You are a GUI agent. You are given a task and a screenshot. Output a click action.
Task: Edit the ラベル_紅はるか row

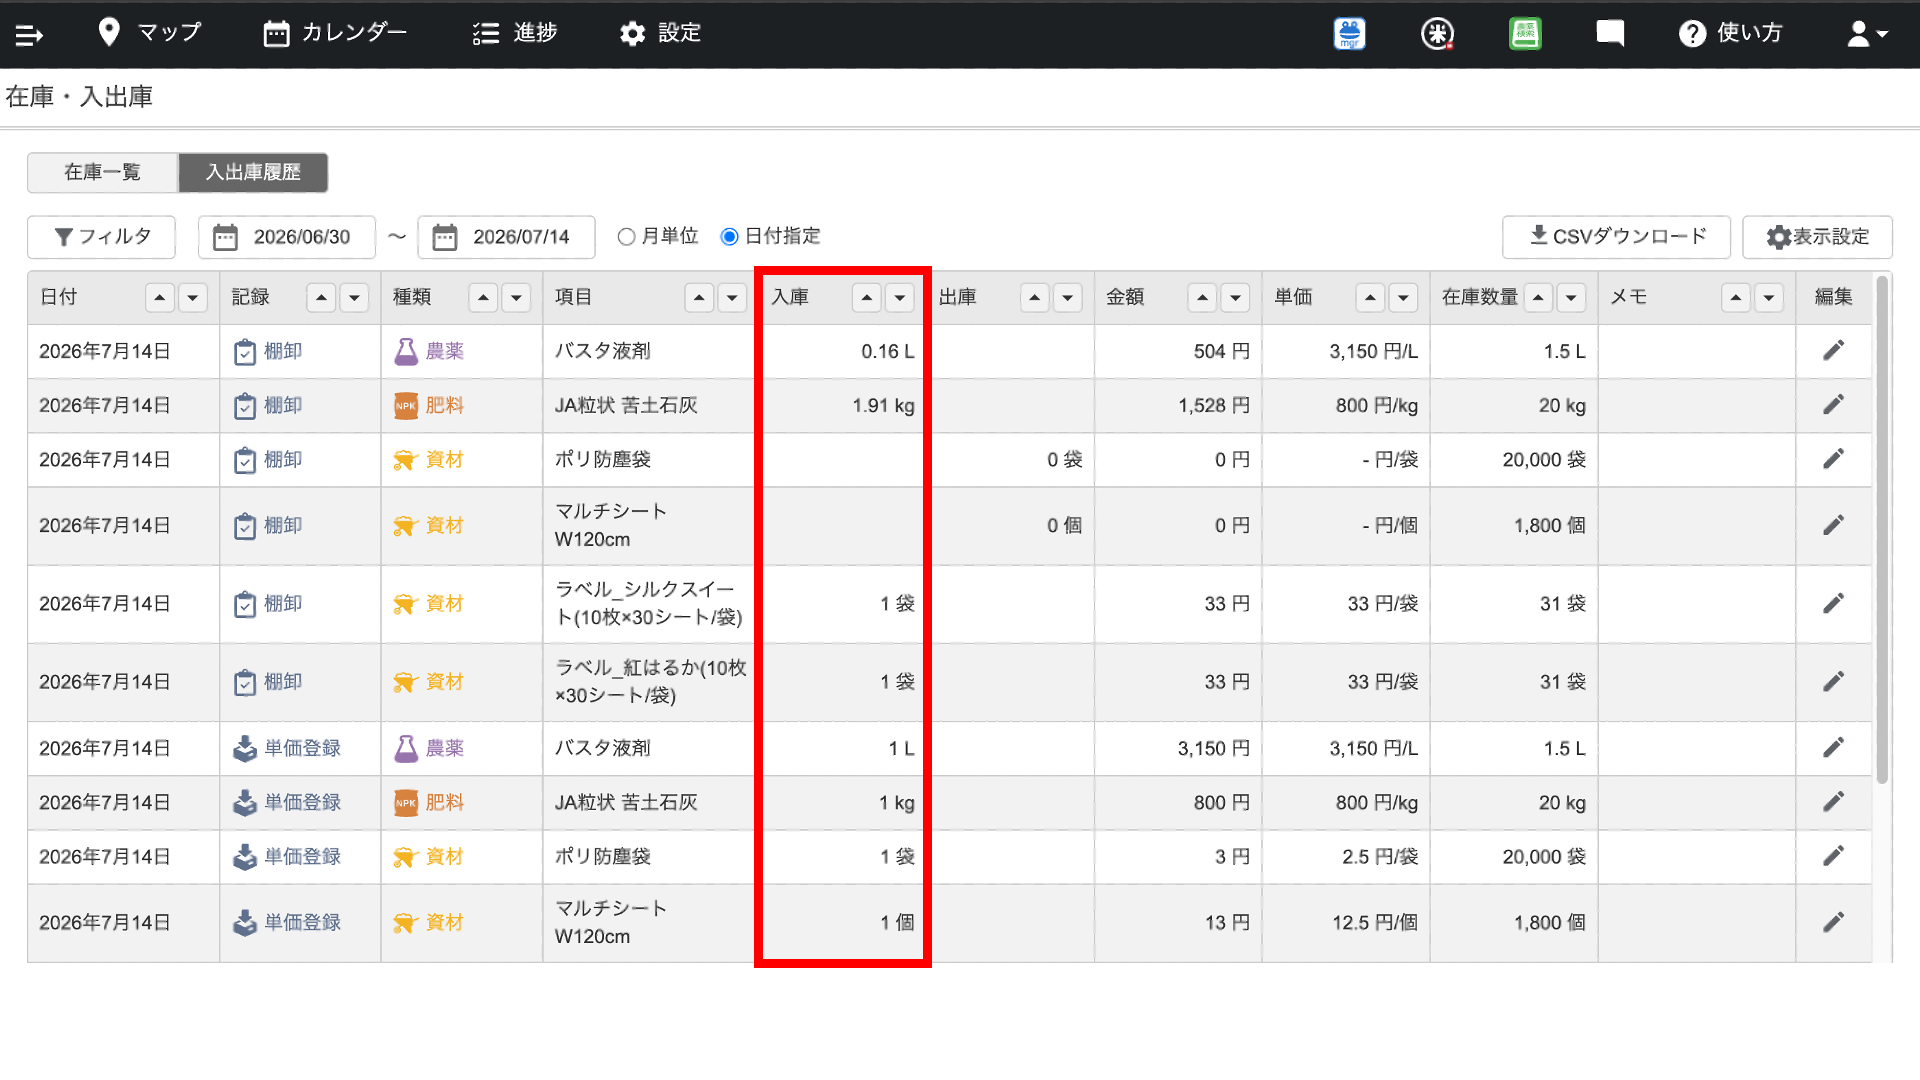(x=1833, y=681)
